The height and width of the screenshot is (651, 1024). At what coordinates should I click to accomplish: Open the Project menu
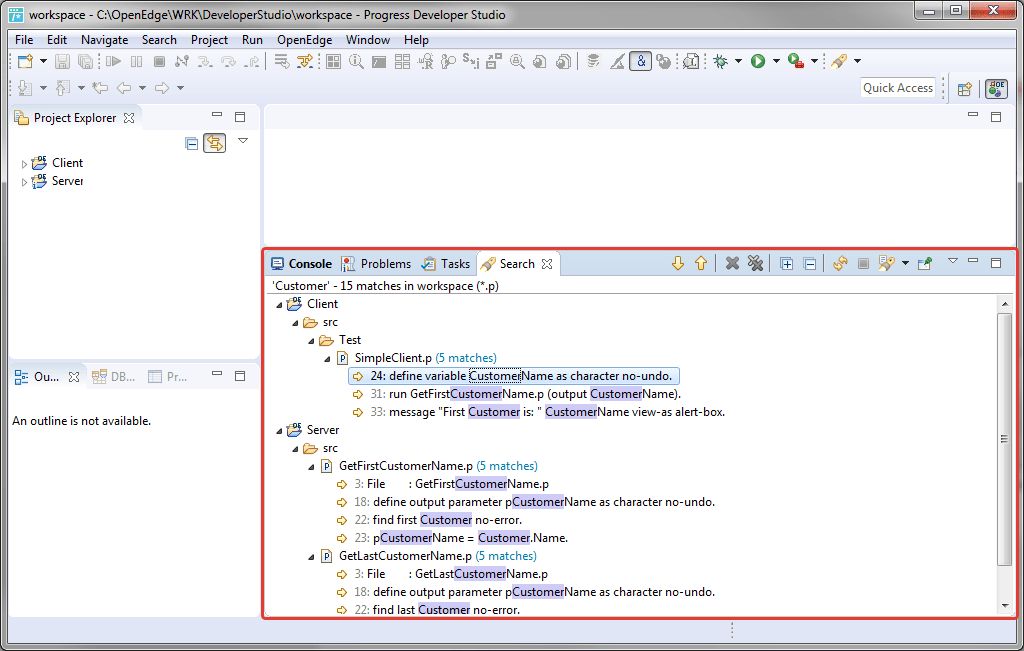coord(209,40)
